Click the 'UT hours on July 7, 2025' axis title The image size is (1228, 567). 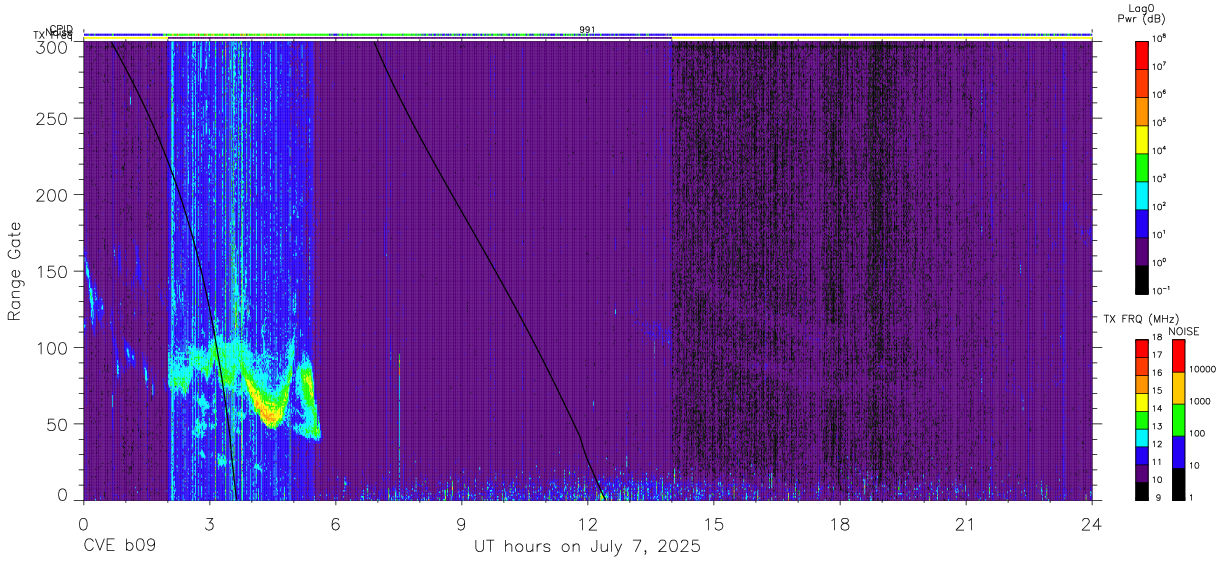587,547
